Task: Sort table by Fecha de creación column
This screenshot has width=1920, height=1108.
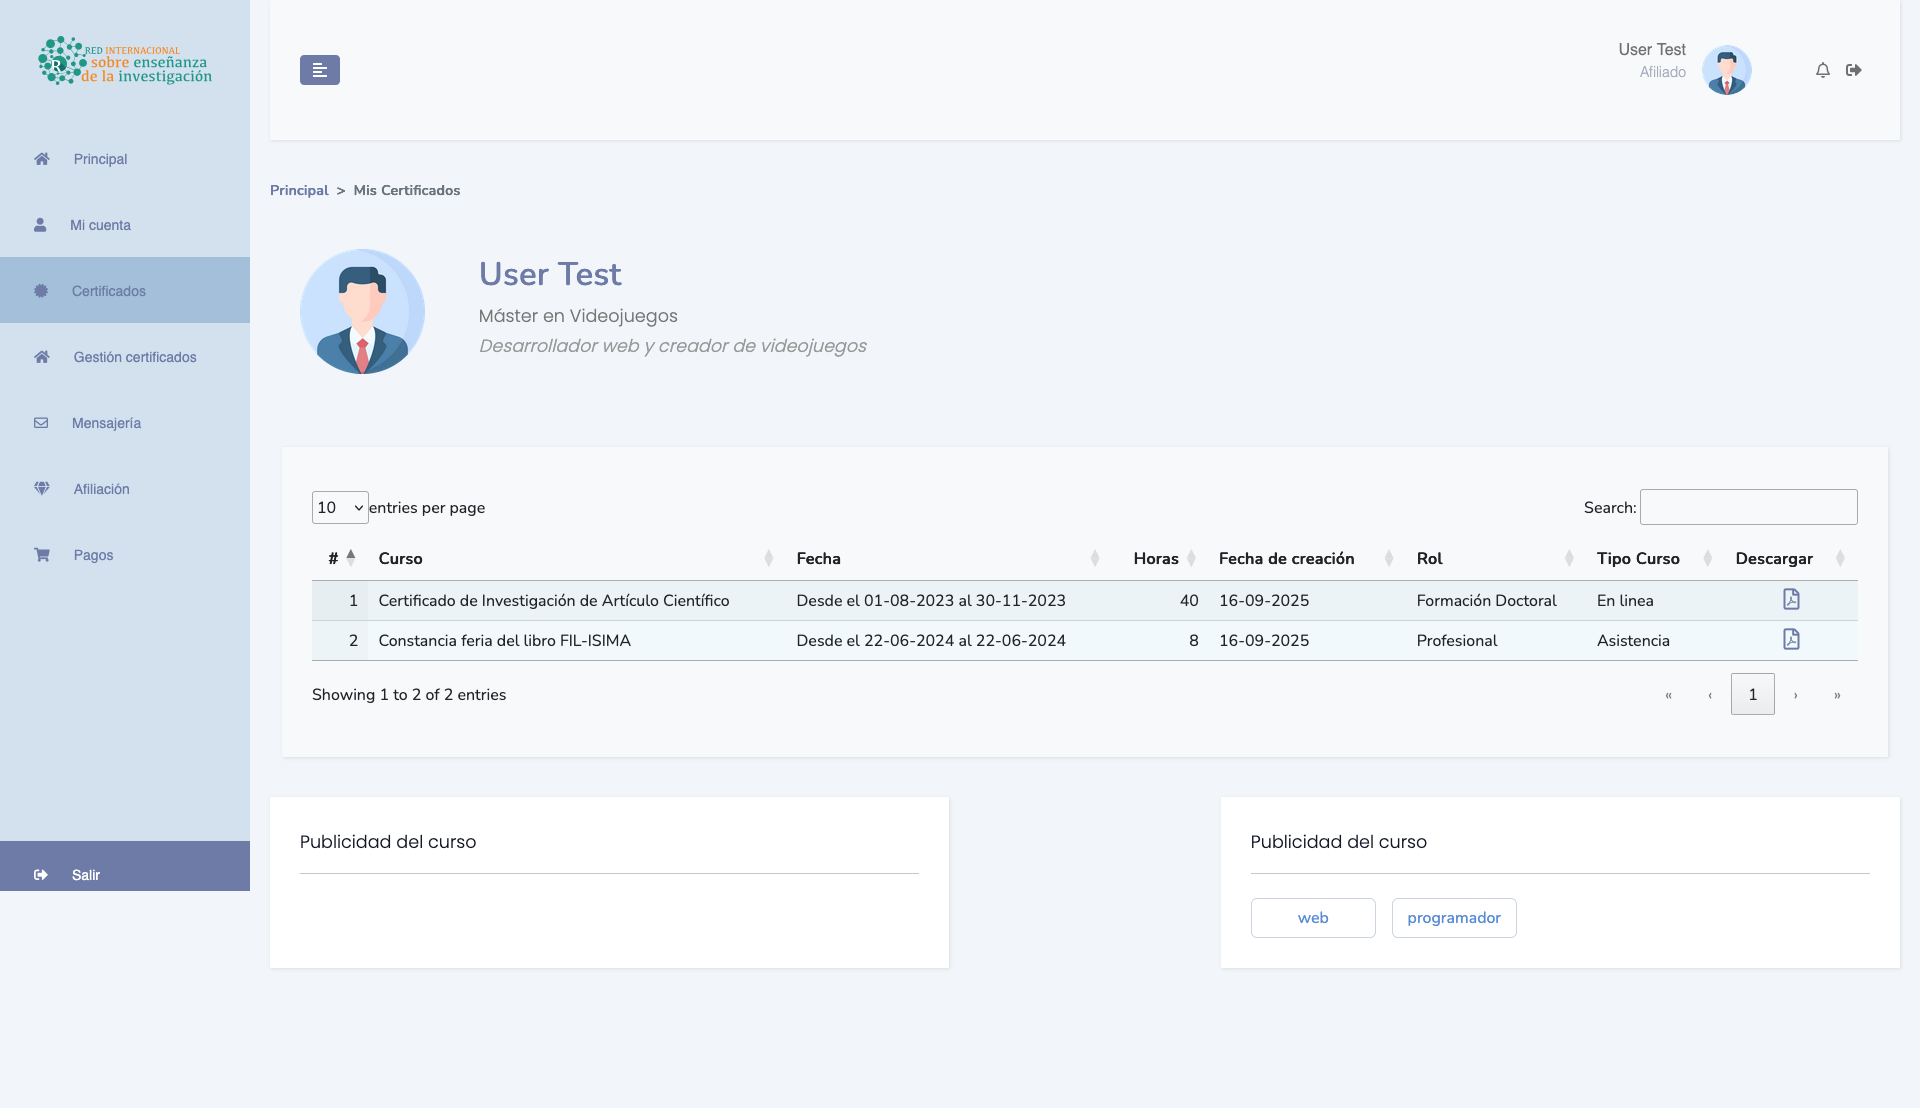Action: tap(1287, 559)
